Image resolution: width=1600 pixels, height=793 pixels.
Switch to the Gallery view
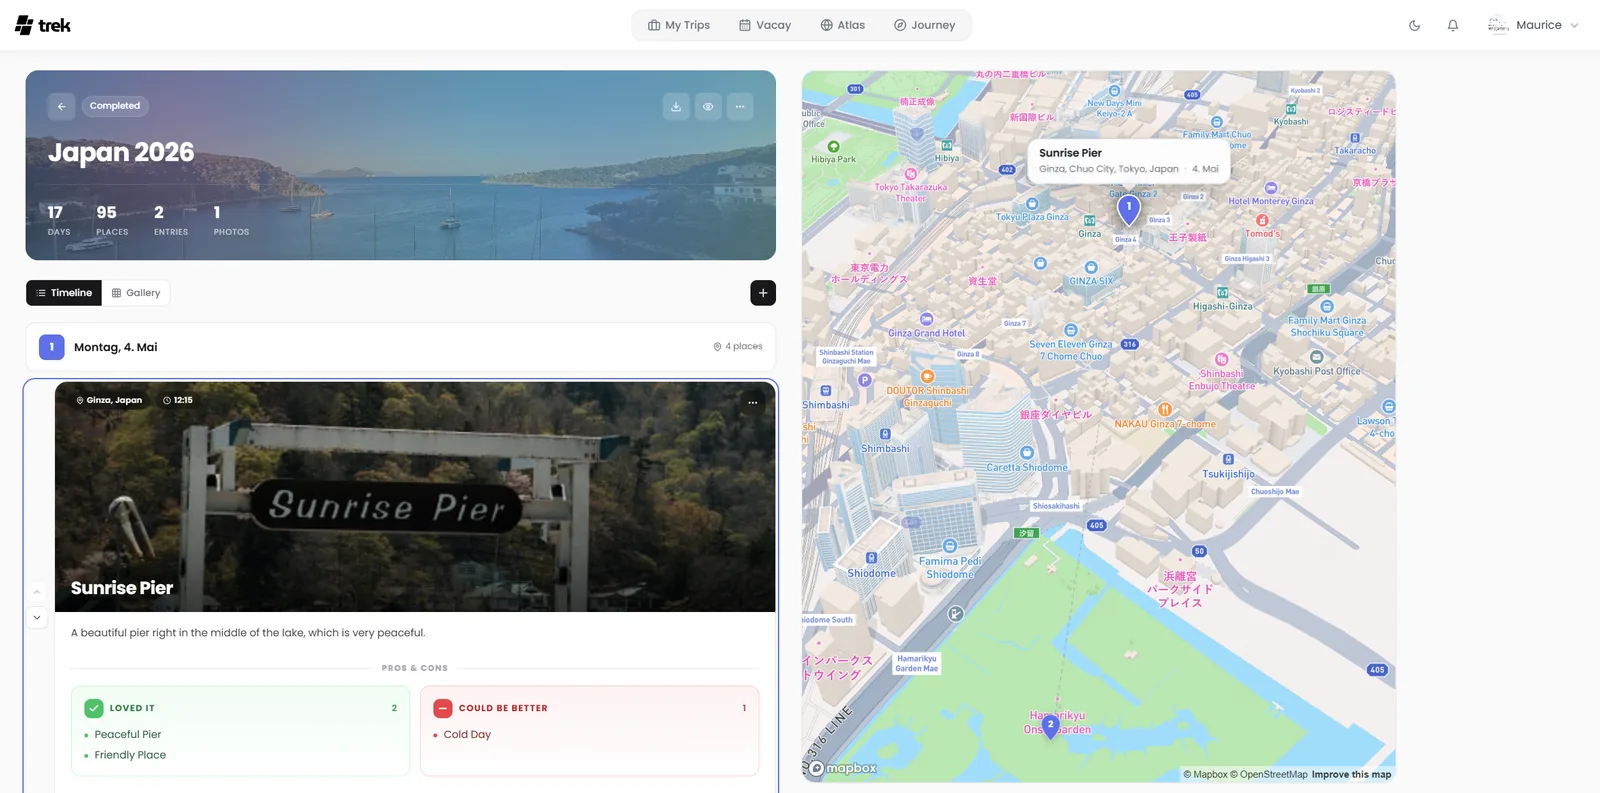coord(136,293)
